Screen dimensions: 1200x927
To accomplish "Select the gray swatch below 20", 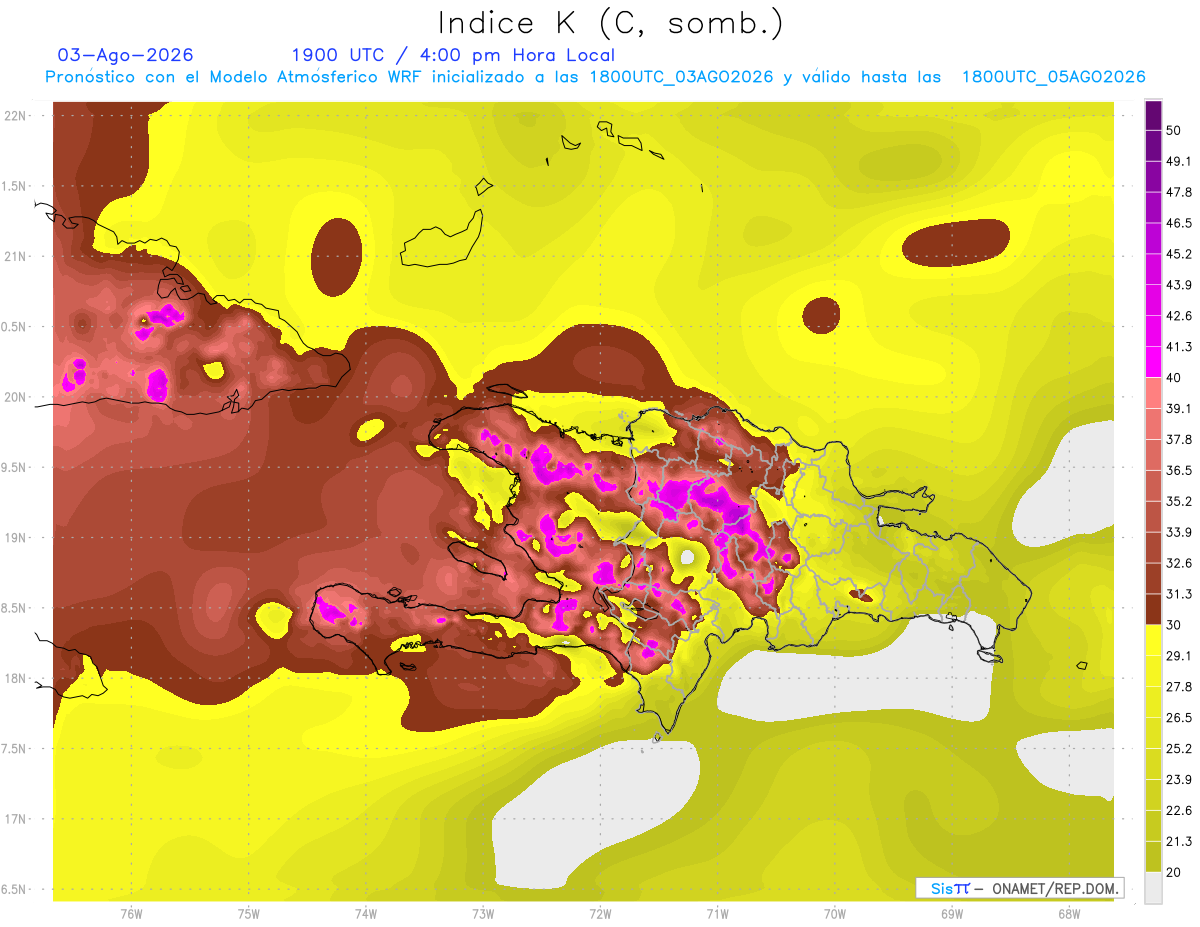I will pos(1153,887).
